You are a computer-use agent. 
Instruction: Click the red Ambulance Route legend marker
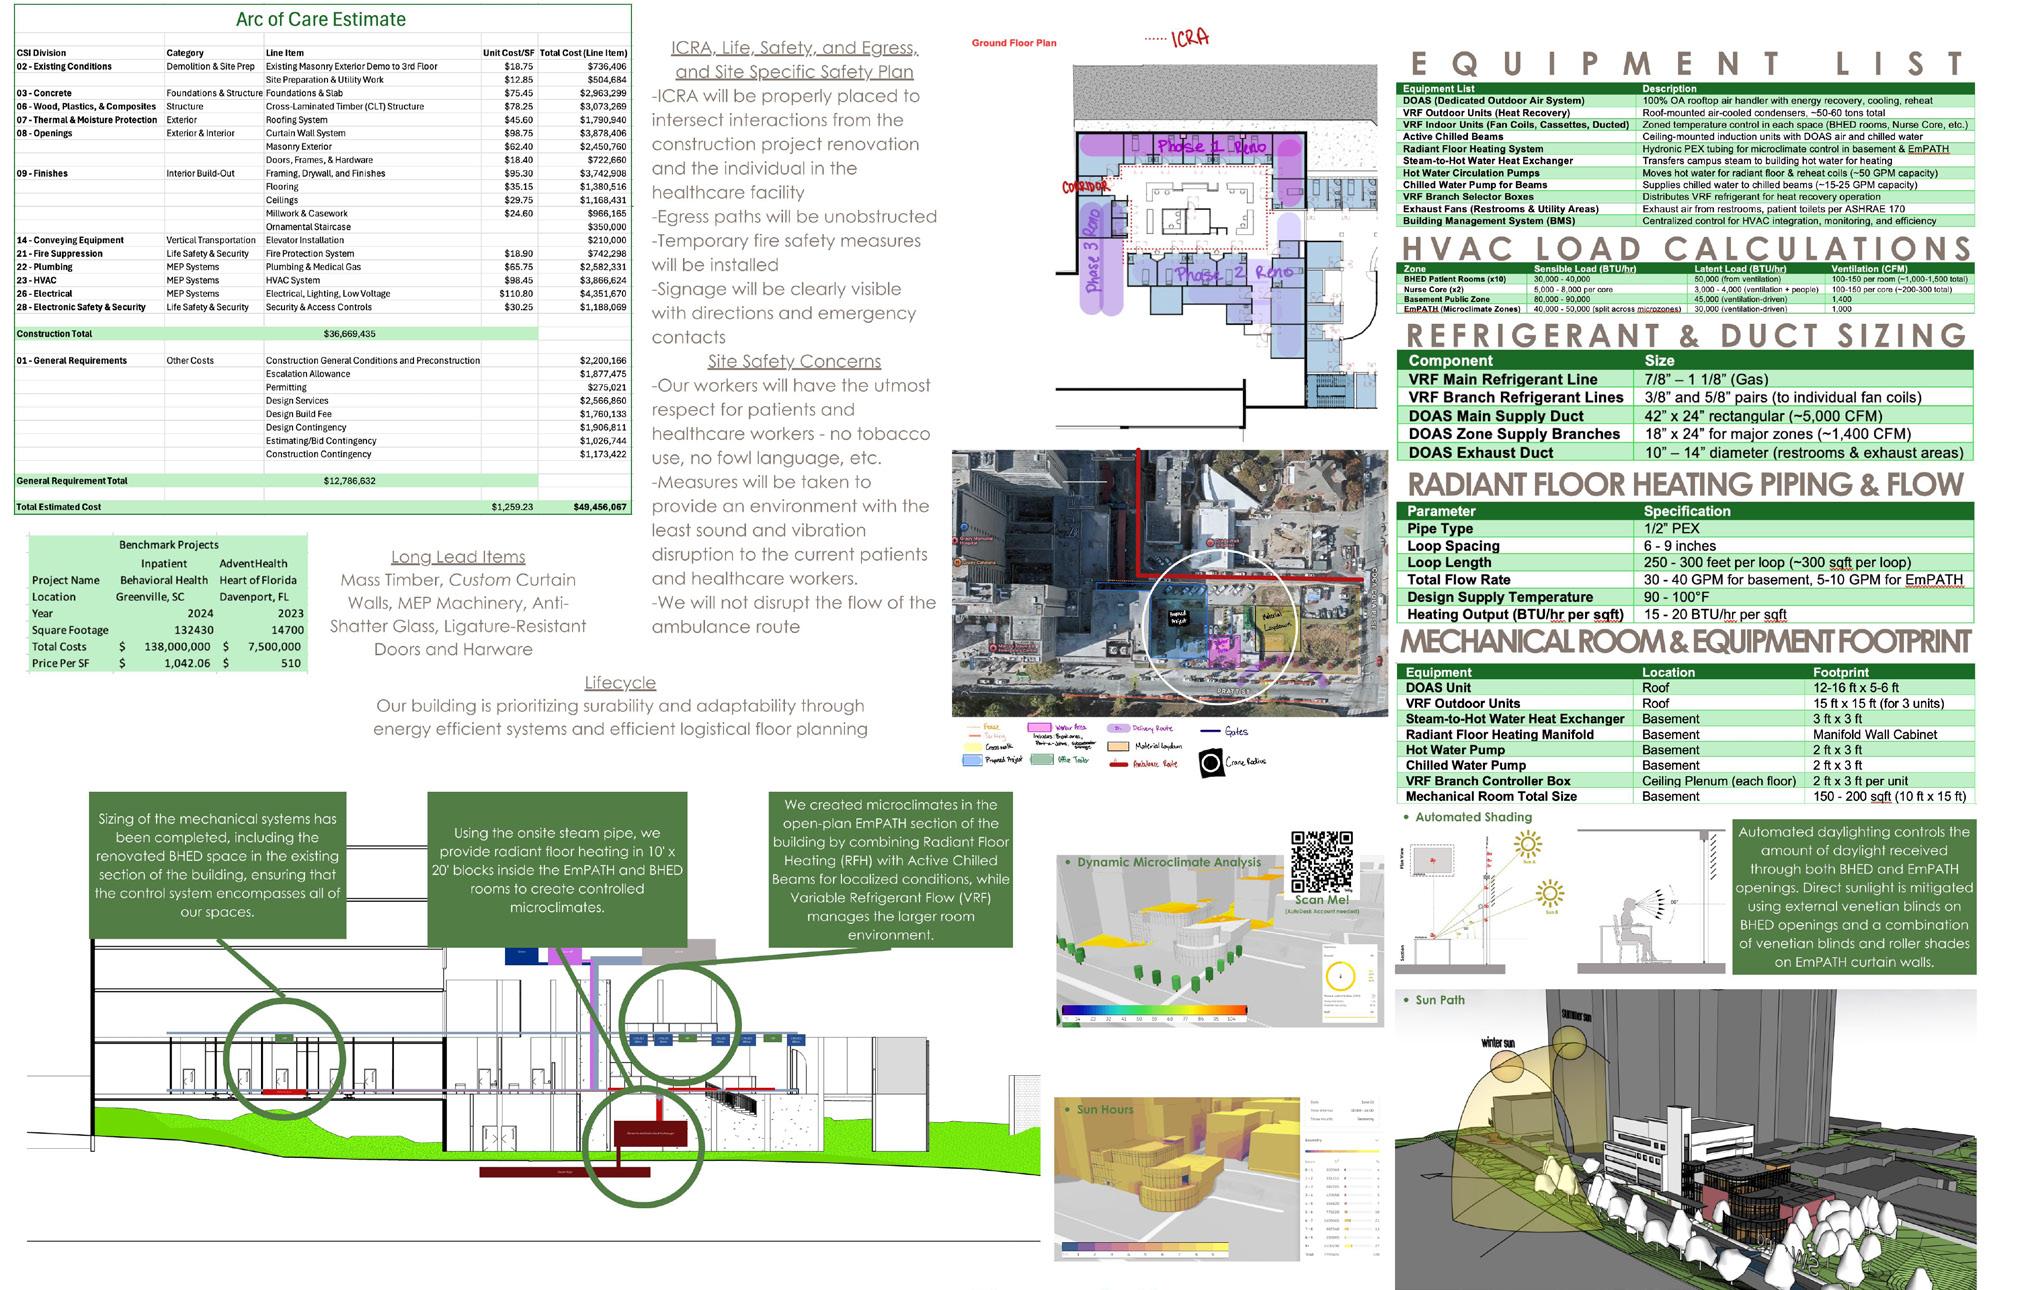coord(1119,764)
